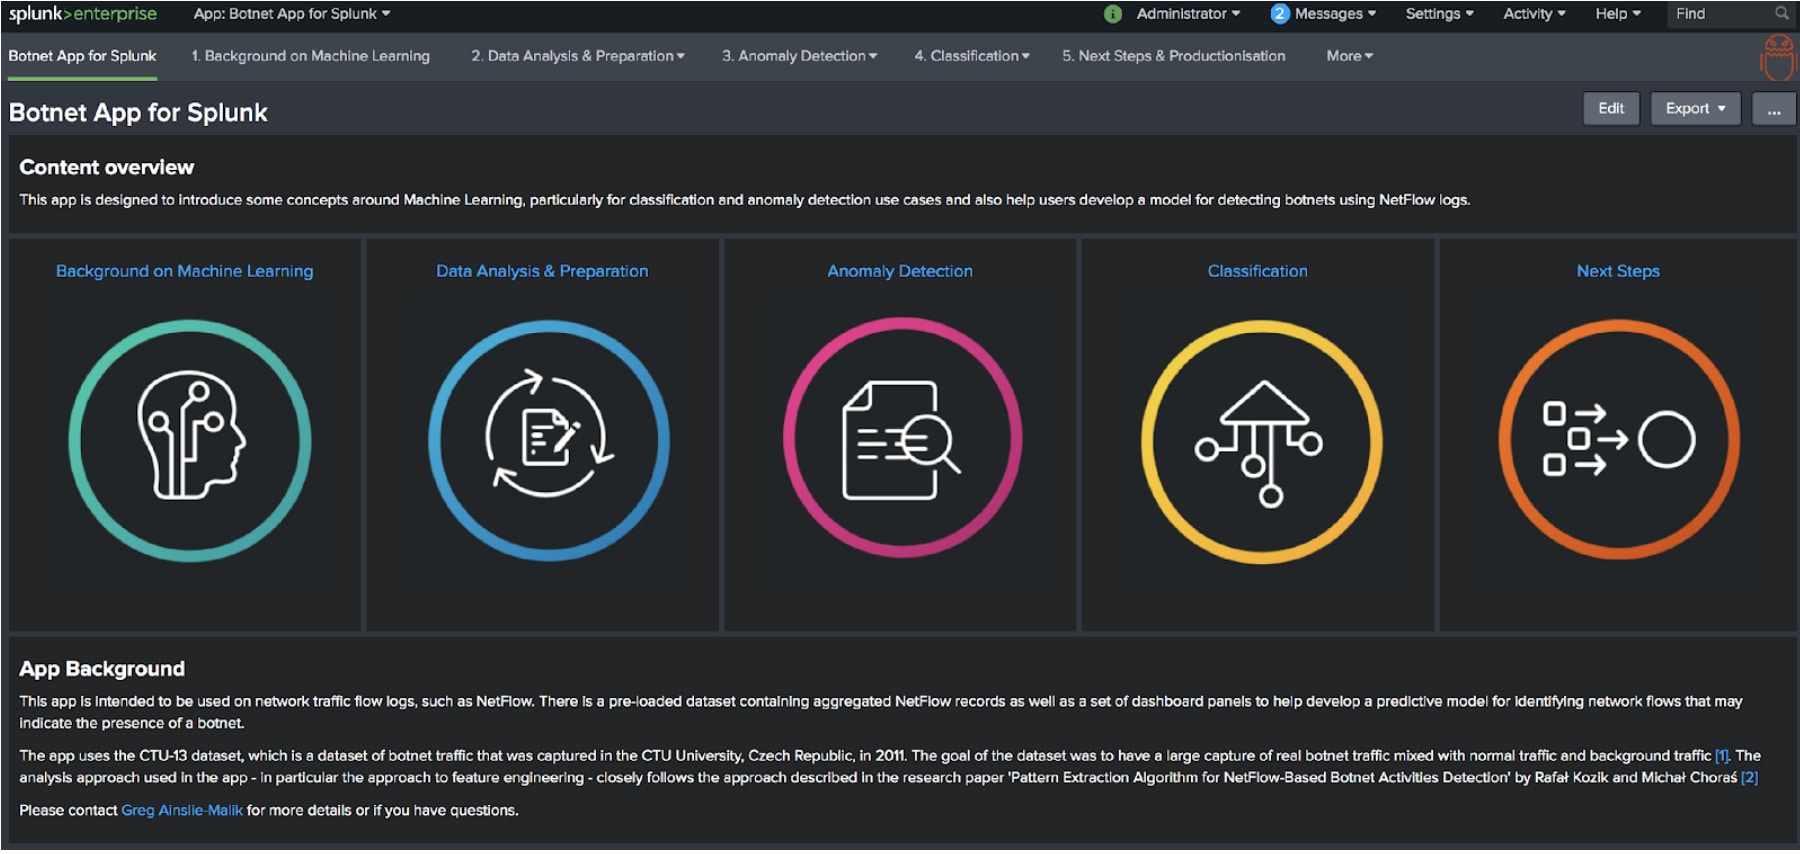The image size is (1800, 854).
Task: Expand the More navigation menu
Action: tap(1350, 56)
